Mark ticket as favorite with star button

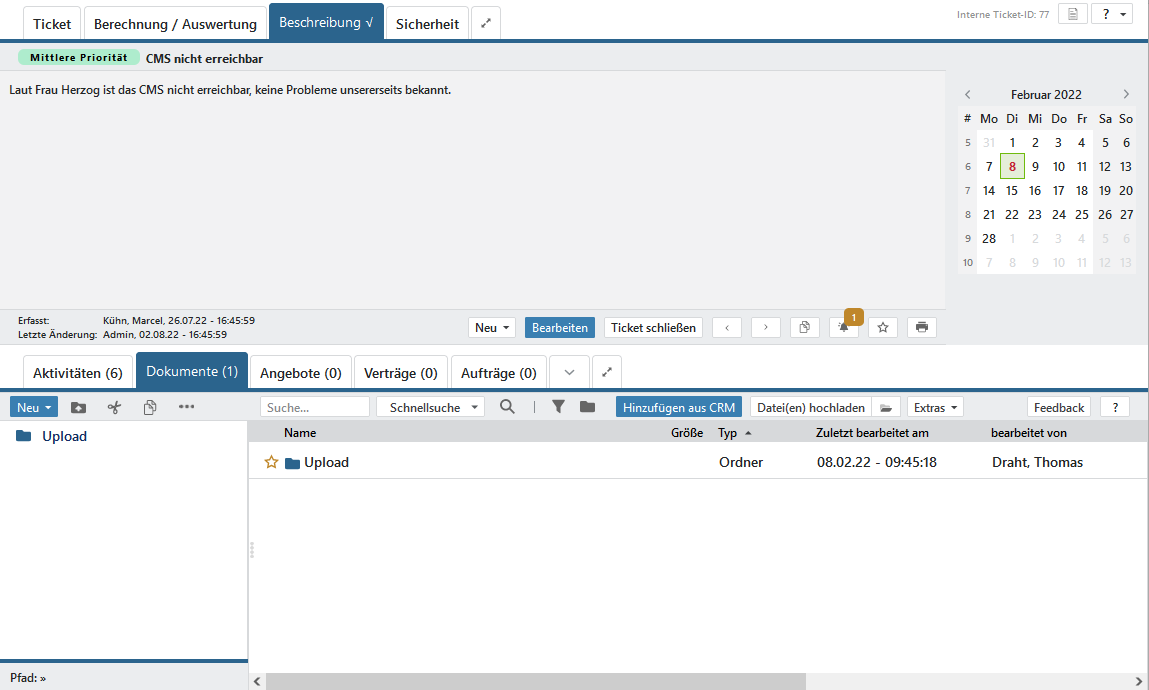coord(882,327)
